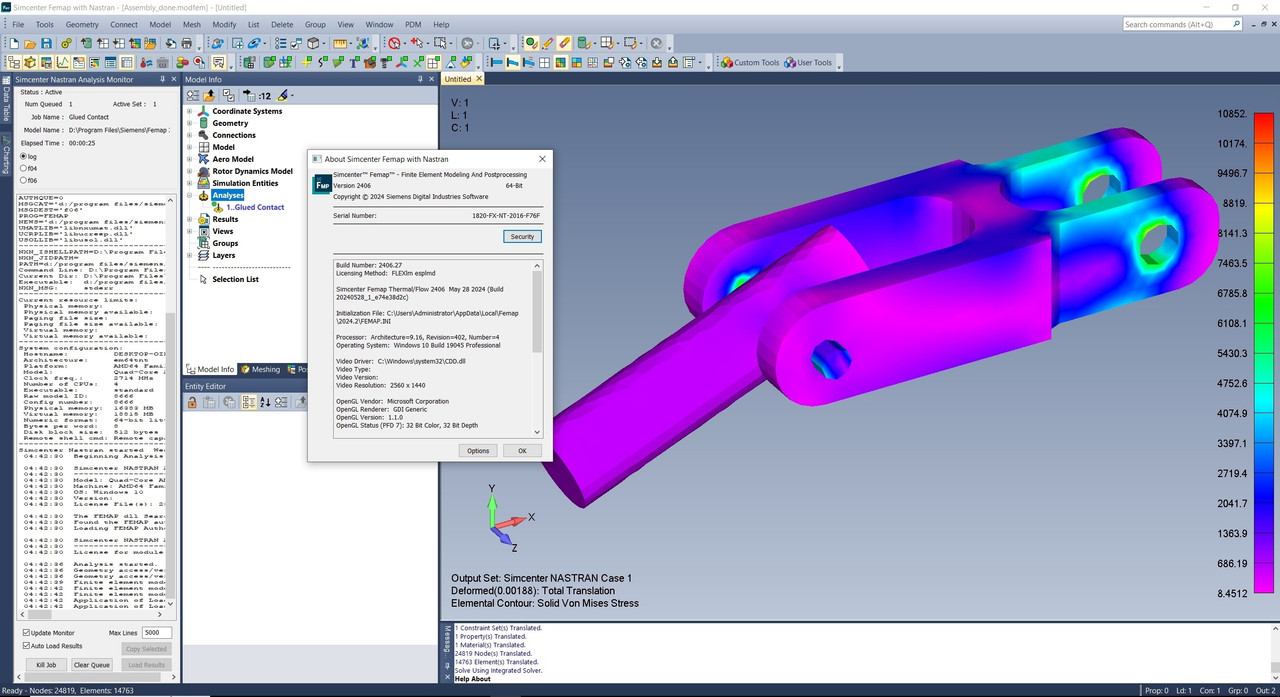1280x697 pixels.
Task: Switch to the Meshing tab
Action: point(260,369)
